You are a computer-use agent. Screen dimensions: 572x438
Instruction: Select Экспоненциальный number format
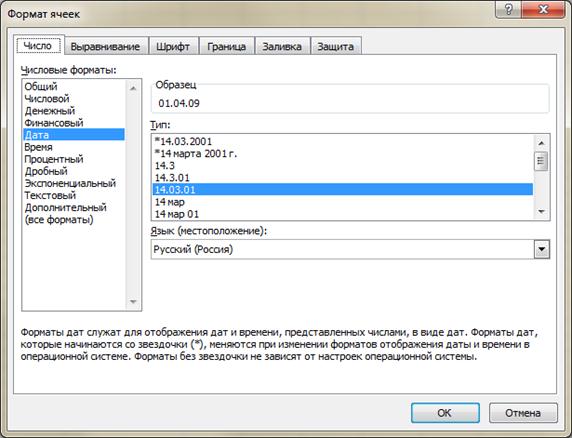(x=73, y=183)
